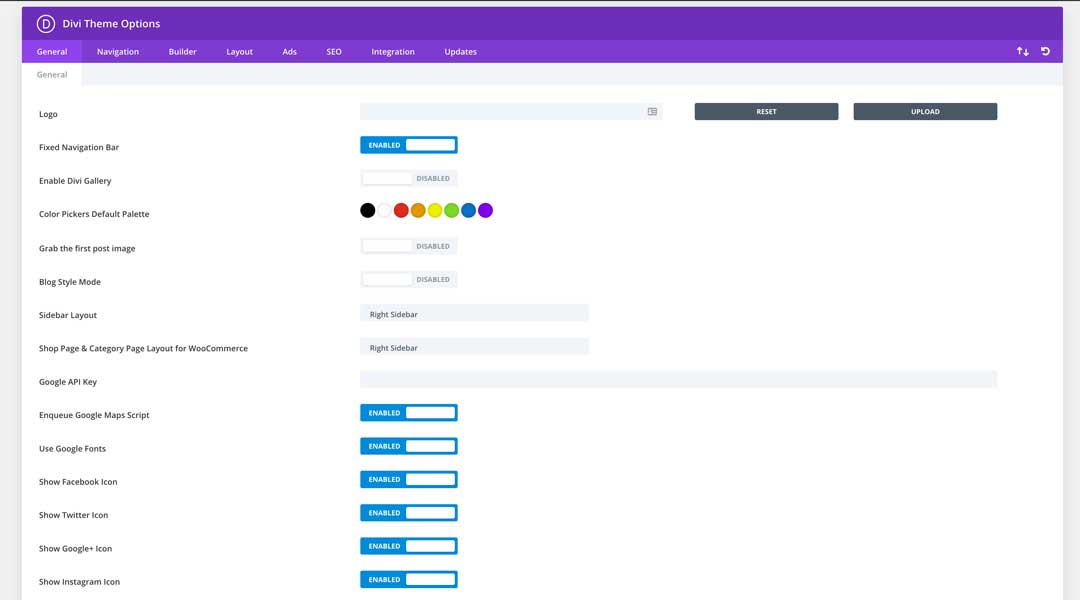Disable the Fixed Navigation Bar toggle
The image size is (1080, 600).
click(x=408, y=145)
